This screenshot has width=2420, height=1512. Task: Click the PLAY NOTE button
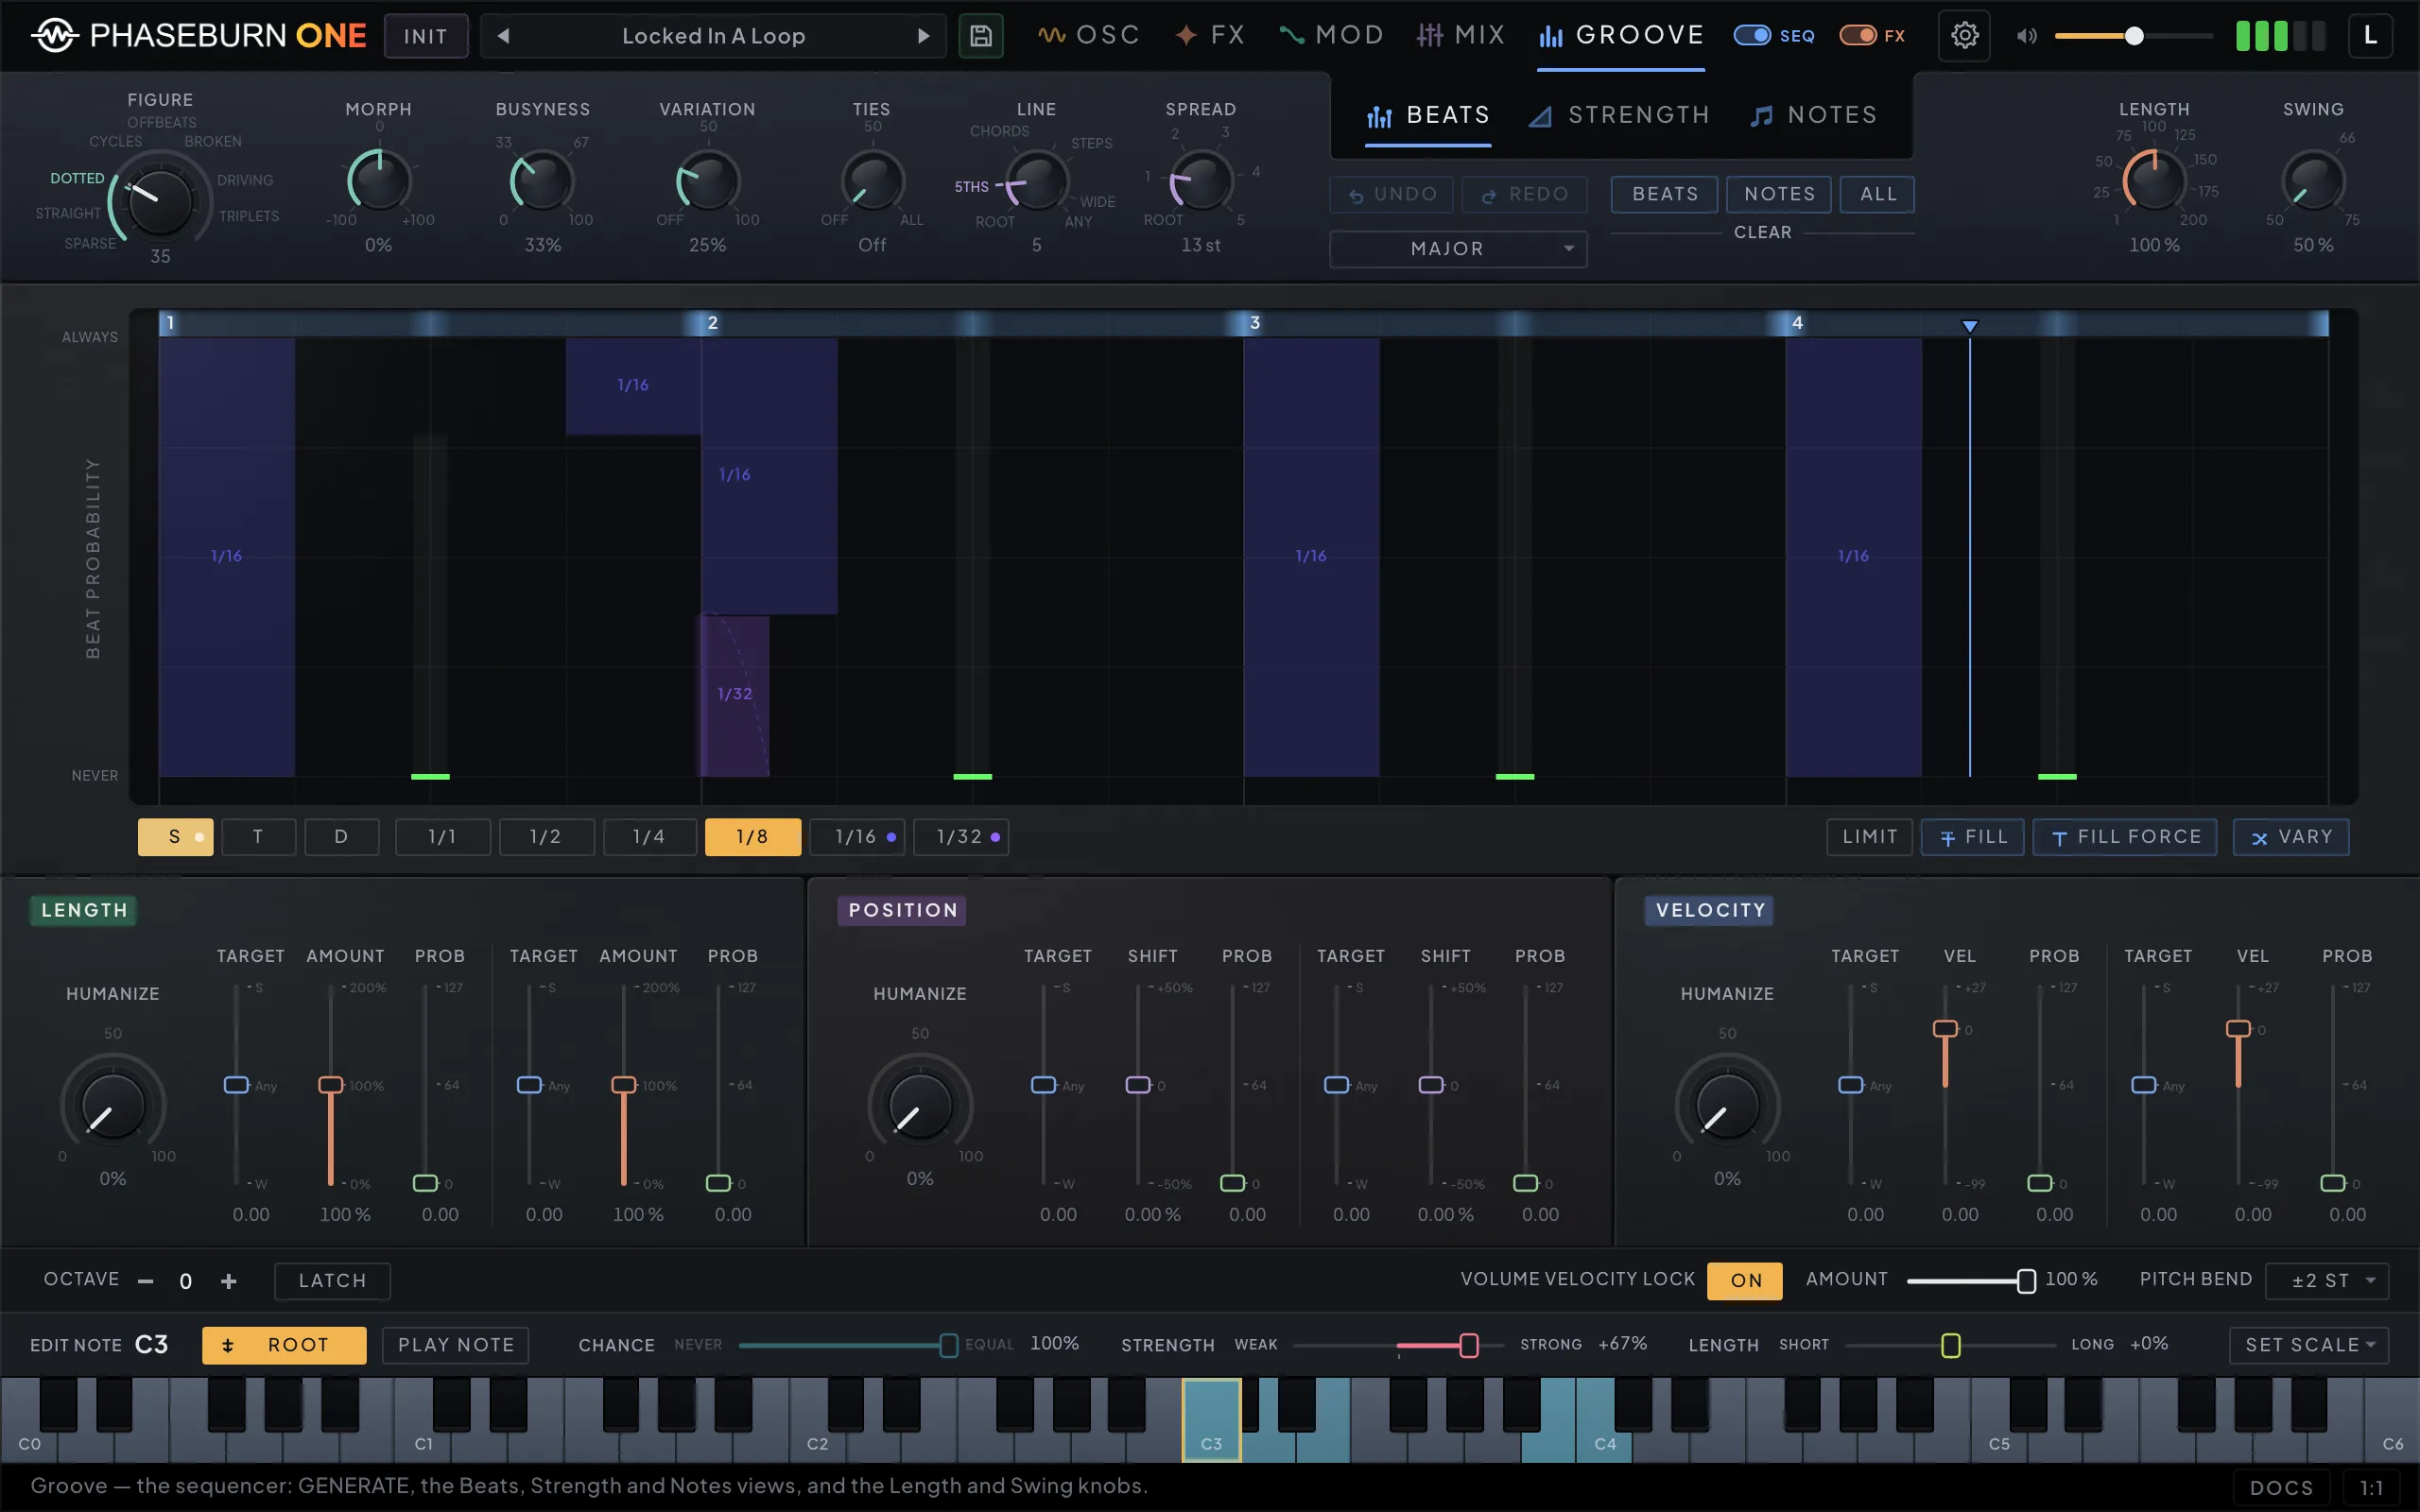click(x=456, y=1345)
